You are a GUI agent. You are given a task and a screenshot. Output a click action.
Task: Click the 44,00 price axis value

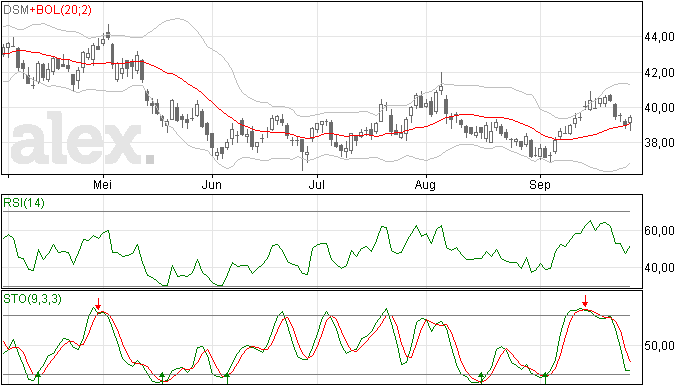659,37
